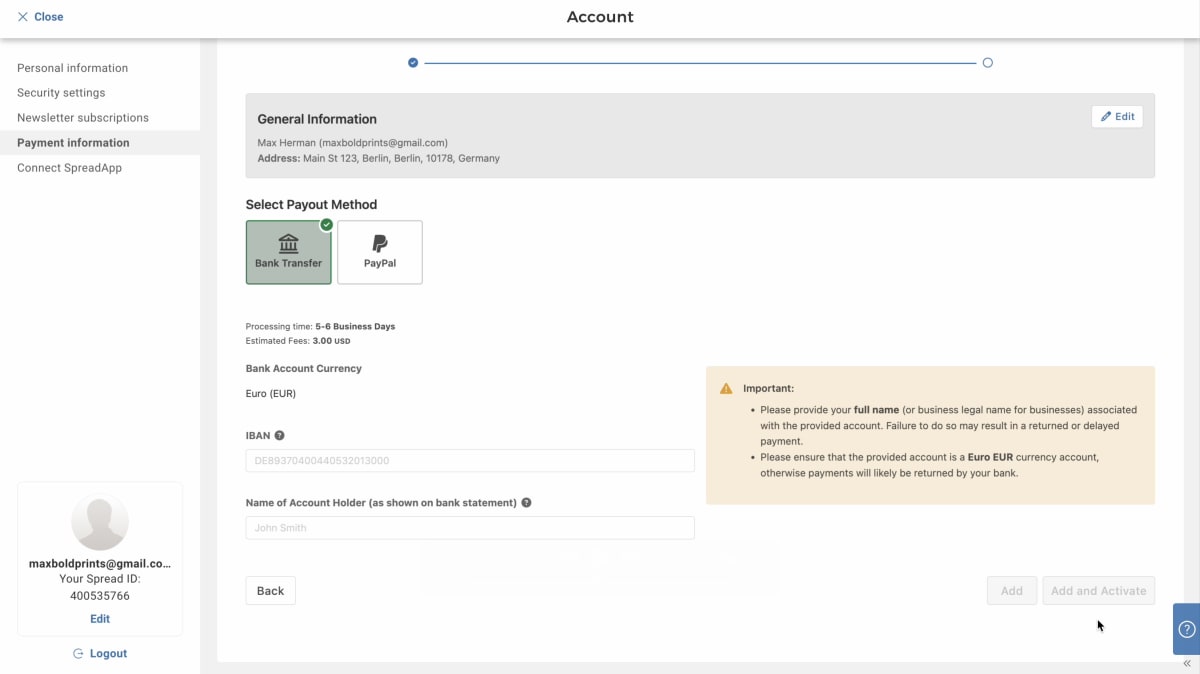Click the bank building icon
1200x674 pixels.
click(289, 243)
